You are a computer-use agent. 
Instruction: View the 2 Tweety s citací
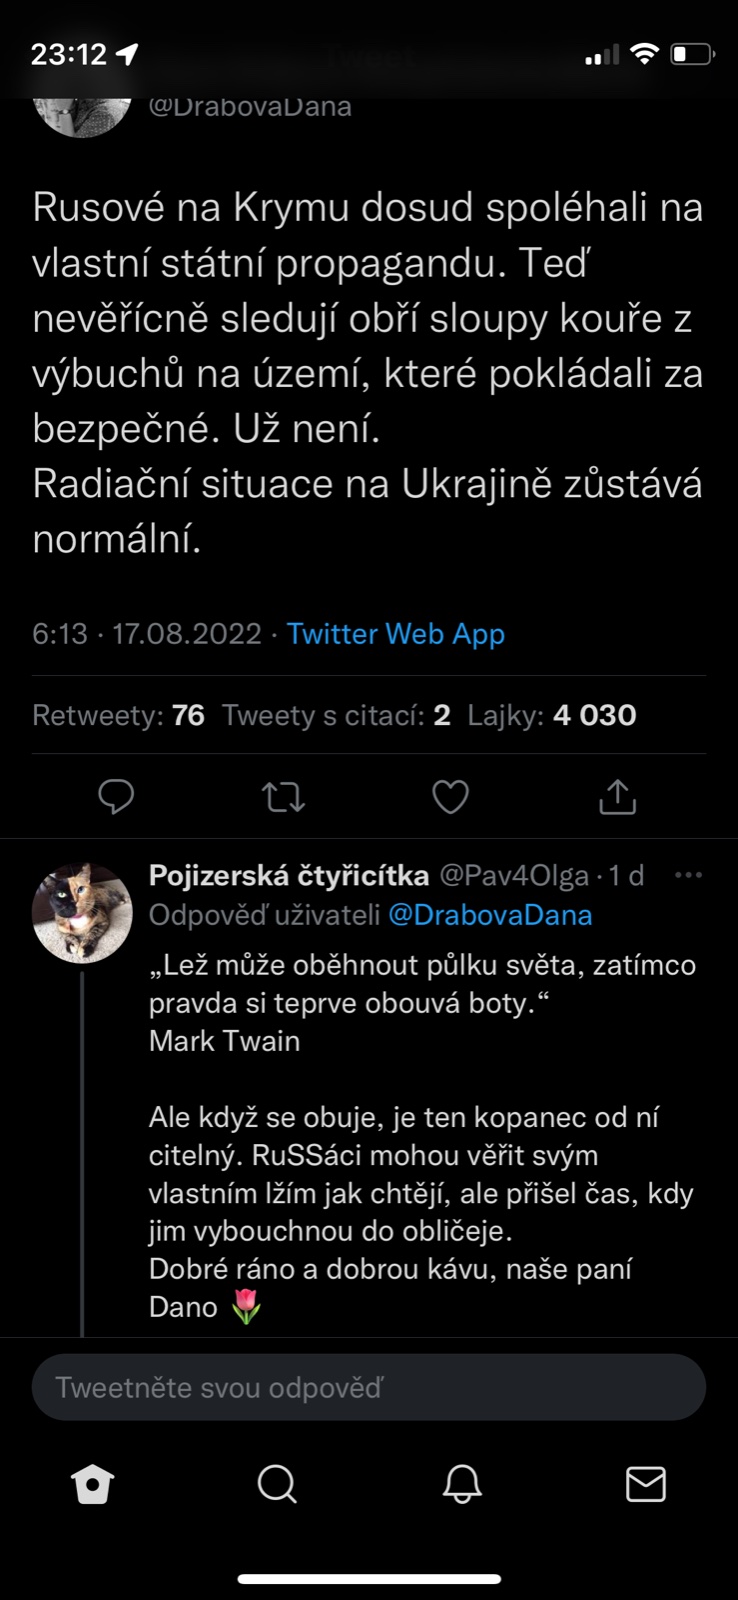336,715
